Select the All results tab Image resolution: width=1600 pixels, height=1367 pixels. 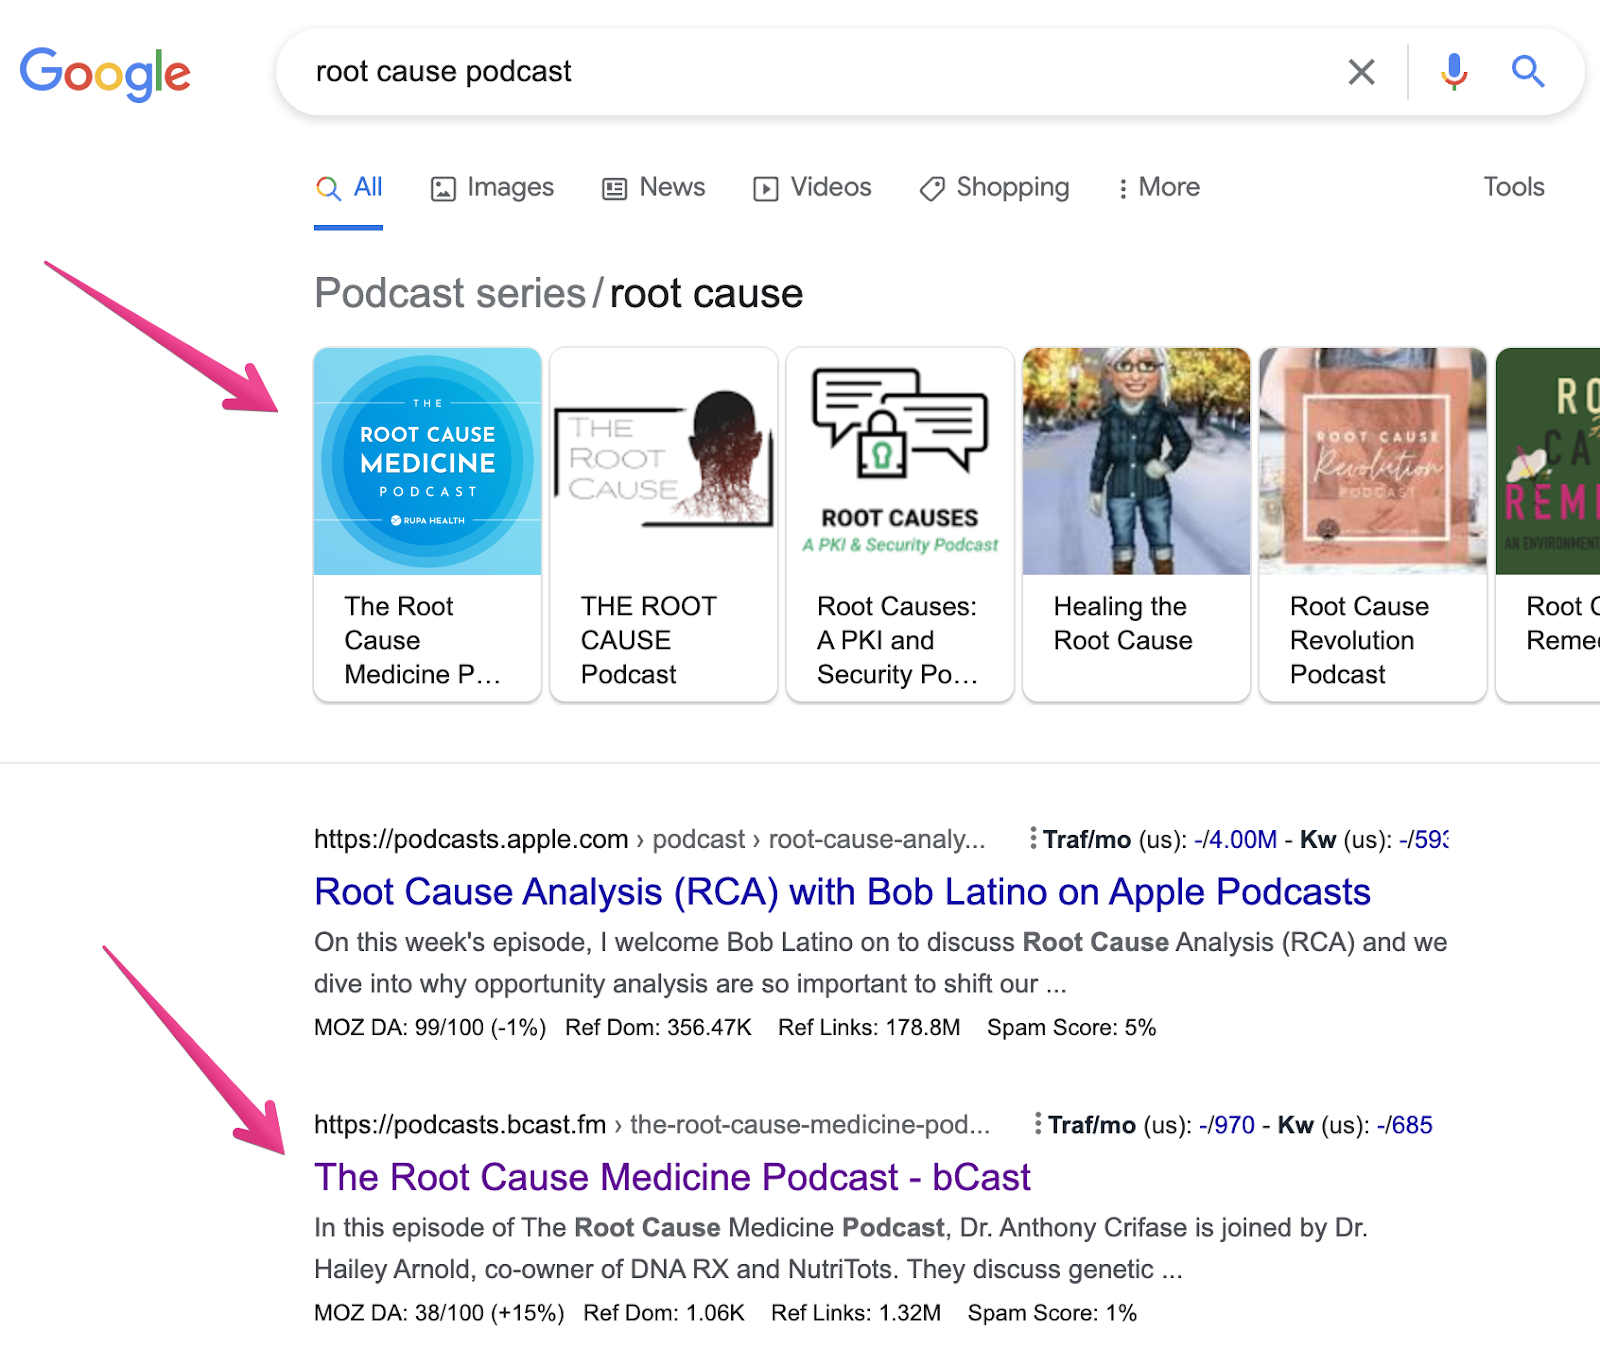tap(349, 187)
